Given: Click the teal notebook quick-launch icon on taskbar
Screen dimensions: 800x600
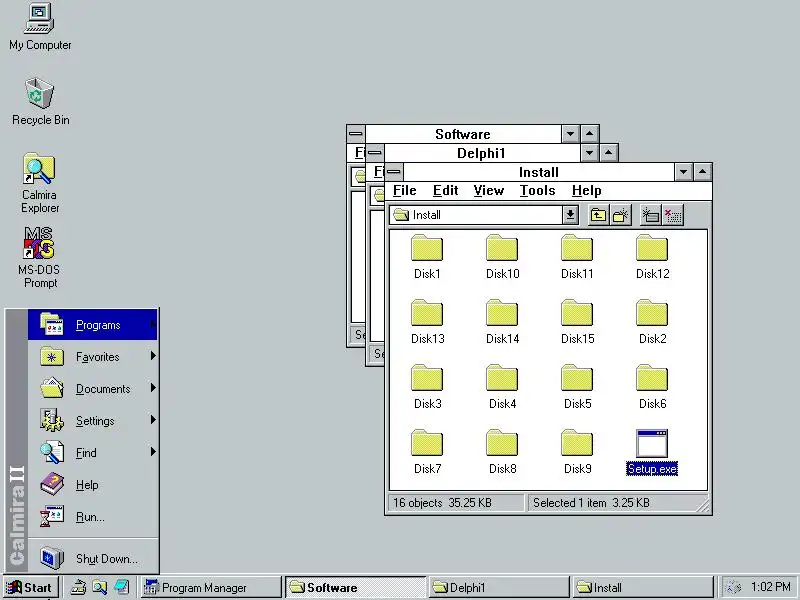Looking at the screenshot, I should click(121, 587).
